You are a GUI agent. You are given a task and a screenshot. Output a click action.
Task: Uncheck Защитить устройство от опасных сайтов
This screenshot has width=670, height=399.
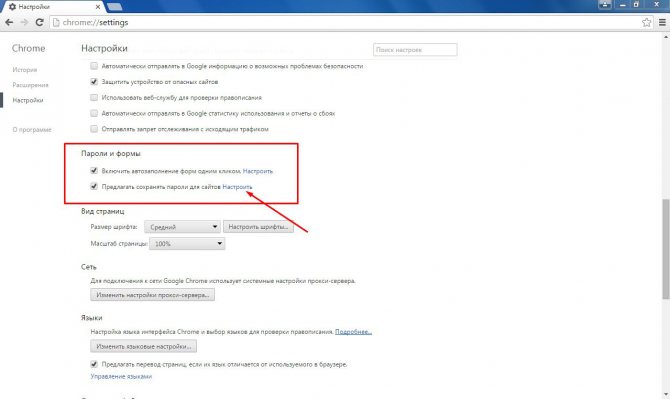coord(94,81)
